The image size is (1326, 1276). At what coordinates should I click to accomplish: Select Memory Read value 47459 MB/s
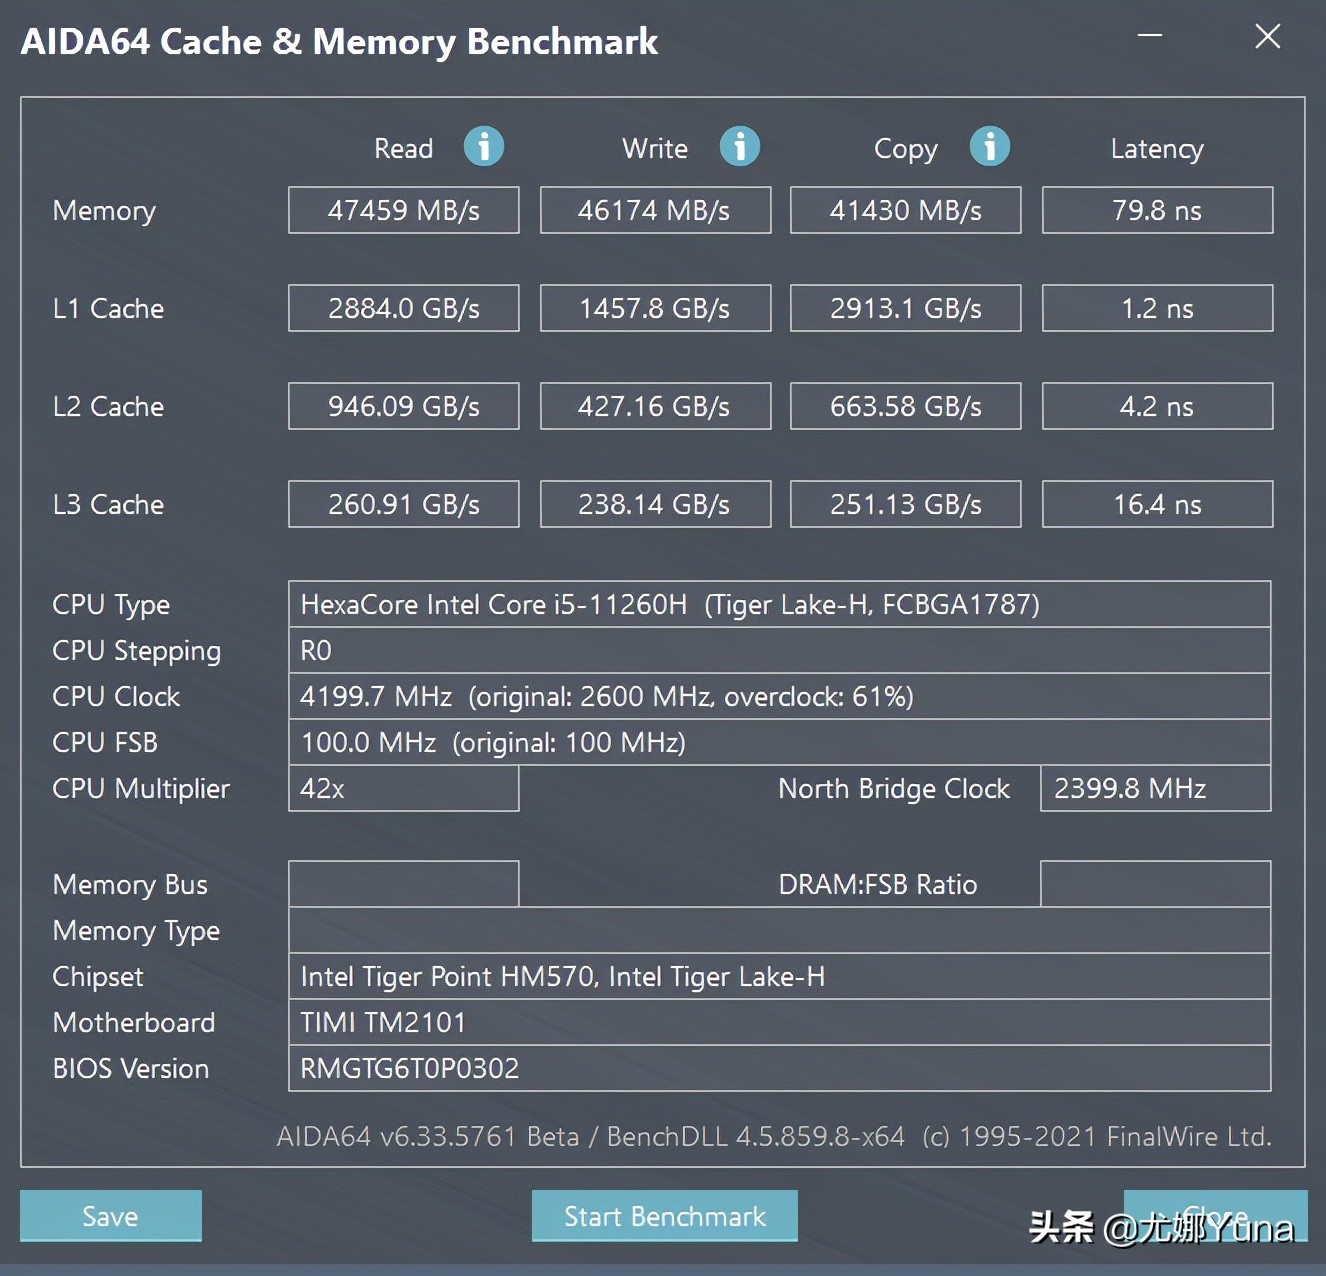tap(404, 210)
